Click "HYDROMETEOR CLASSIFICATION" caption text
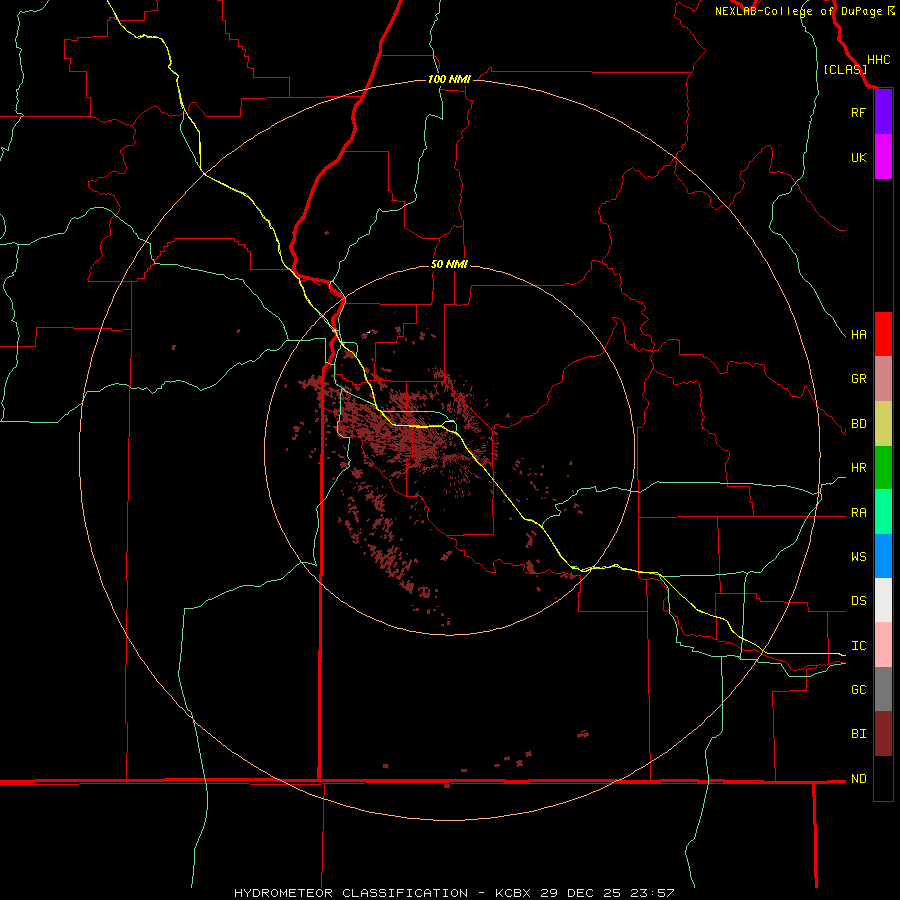Image resolution: width=900 pixels, height=900 pixels. tap(351, 893)
